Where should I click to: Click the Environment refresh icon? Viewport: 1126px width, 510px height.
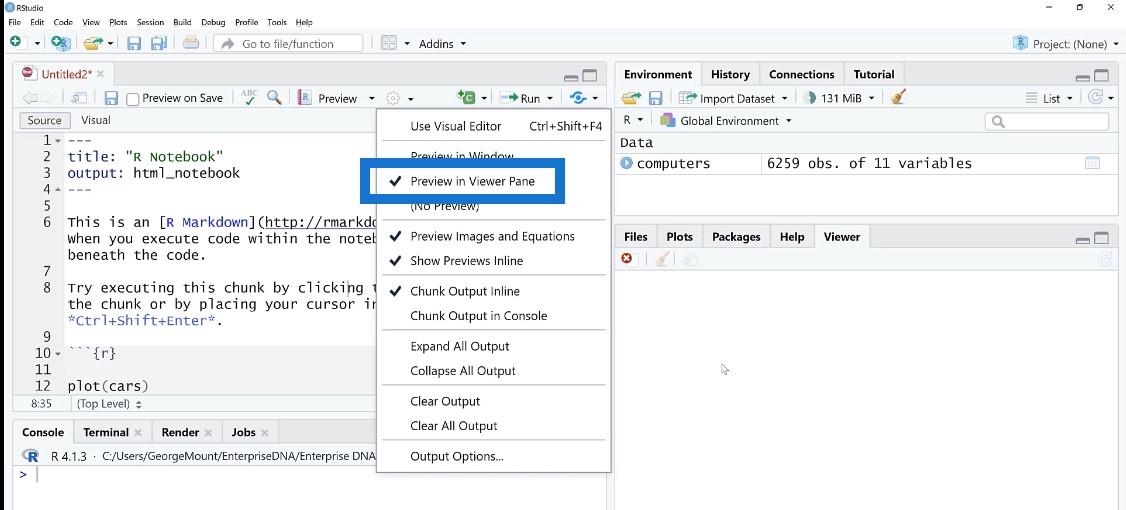point(1096,97)
